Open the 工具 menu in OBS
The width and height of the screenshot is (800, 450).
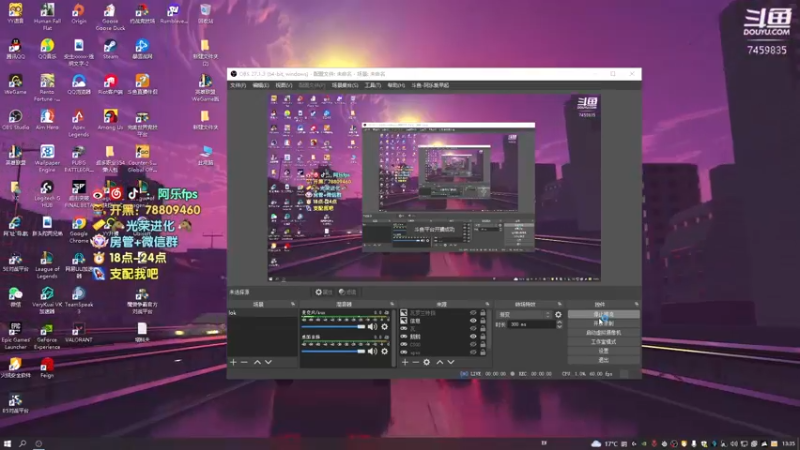coord(372,85)
